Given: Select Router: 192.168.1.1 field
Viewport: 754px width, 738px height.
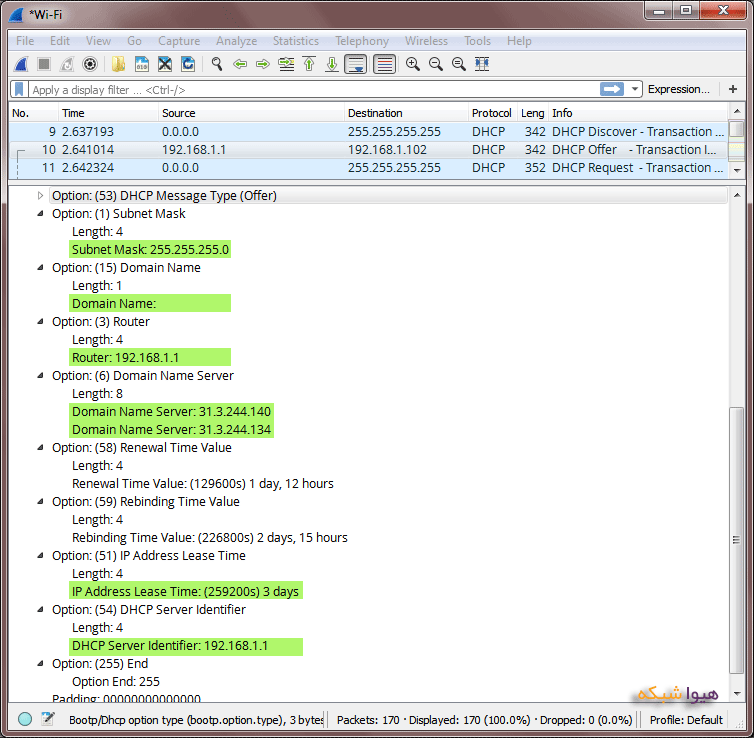Looking at the screenshot, I should coord(150,357).
